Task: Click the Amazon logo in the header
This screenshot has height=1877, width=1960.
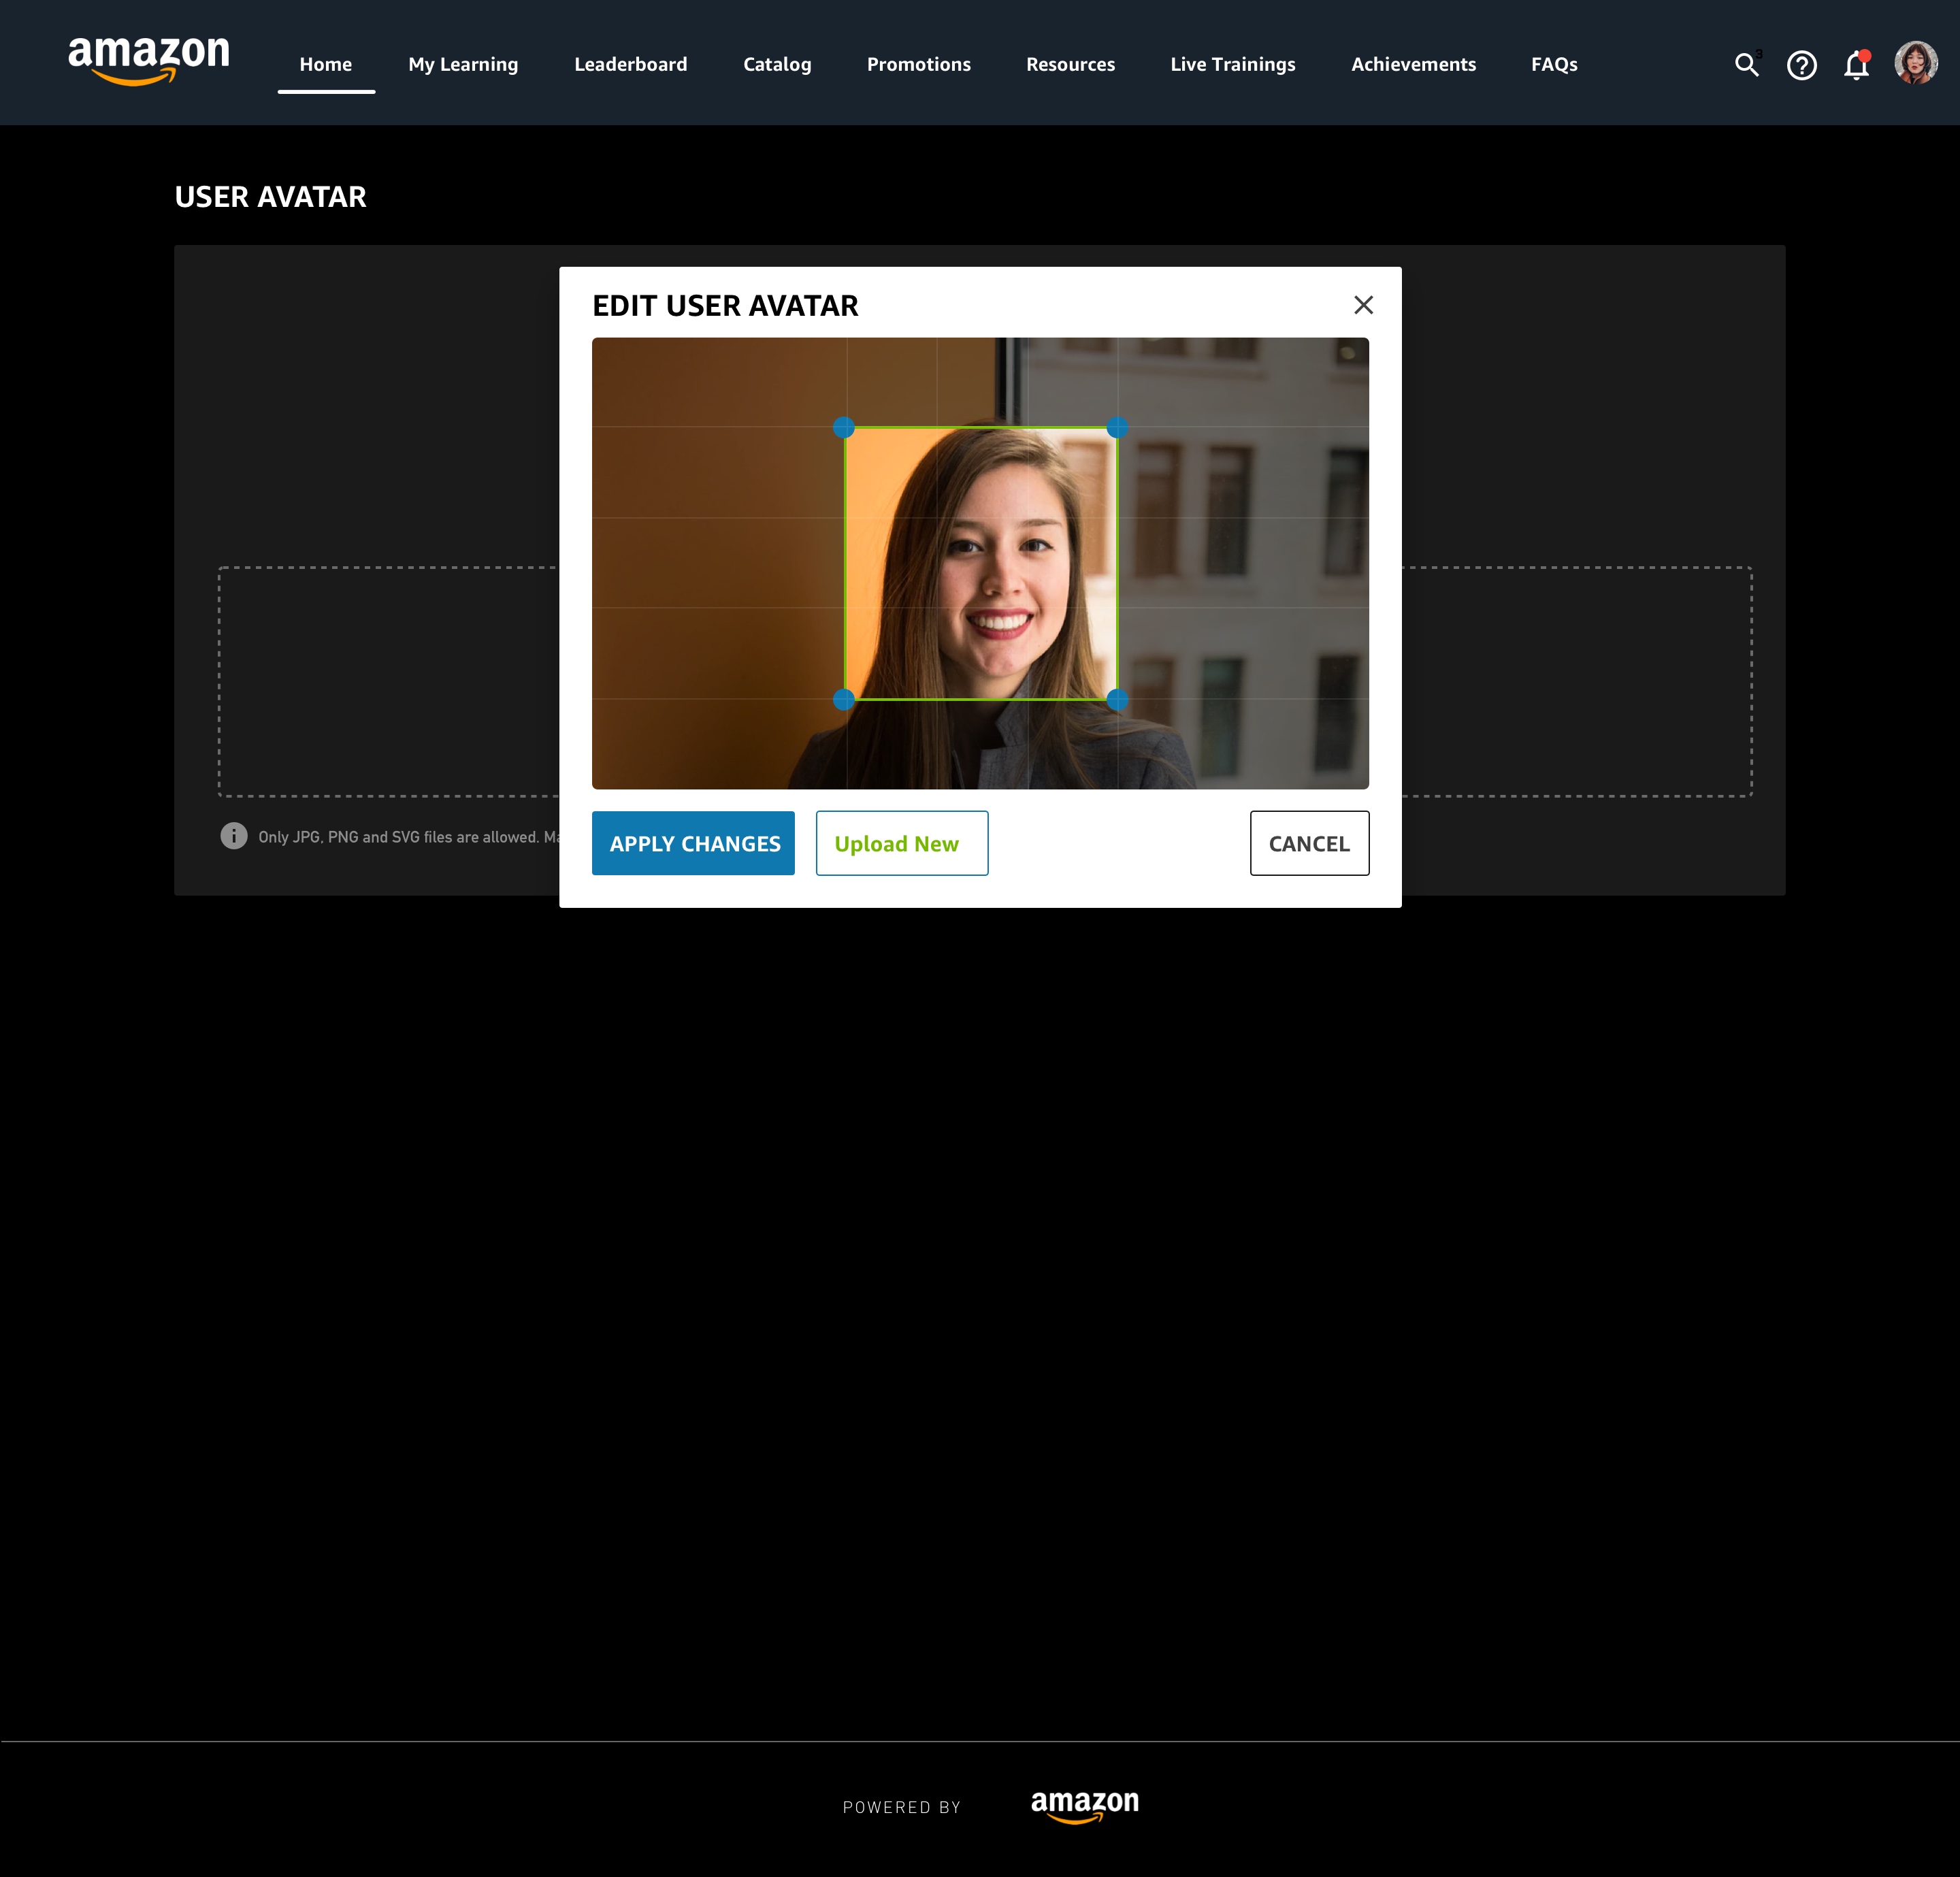Action: pyautogui.click(x=149, y=62)
